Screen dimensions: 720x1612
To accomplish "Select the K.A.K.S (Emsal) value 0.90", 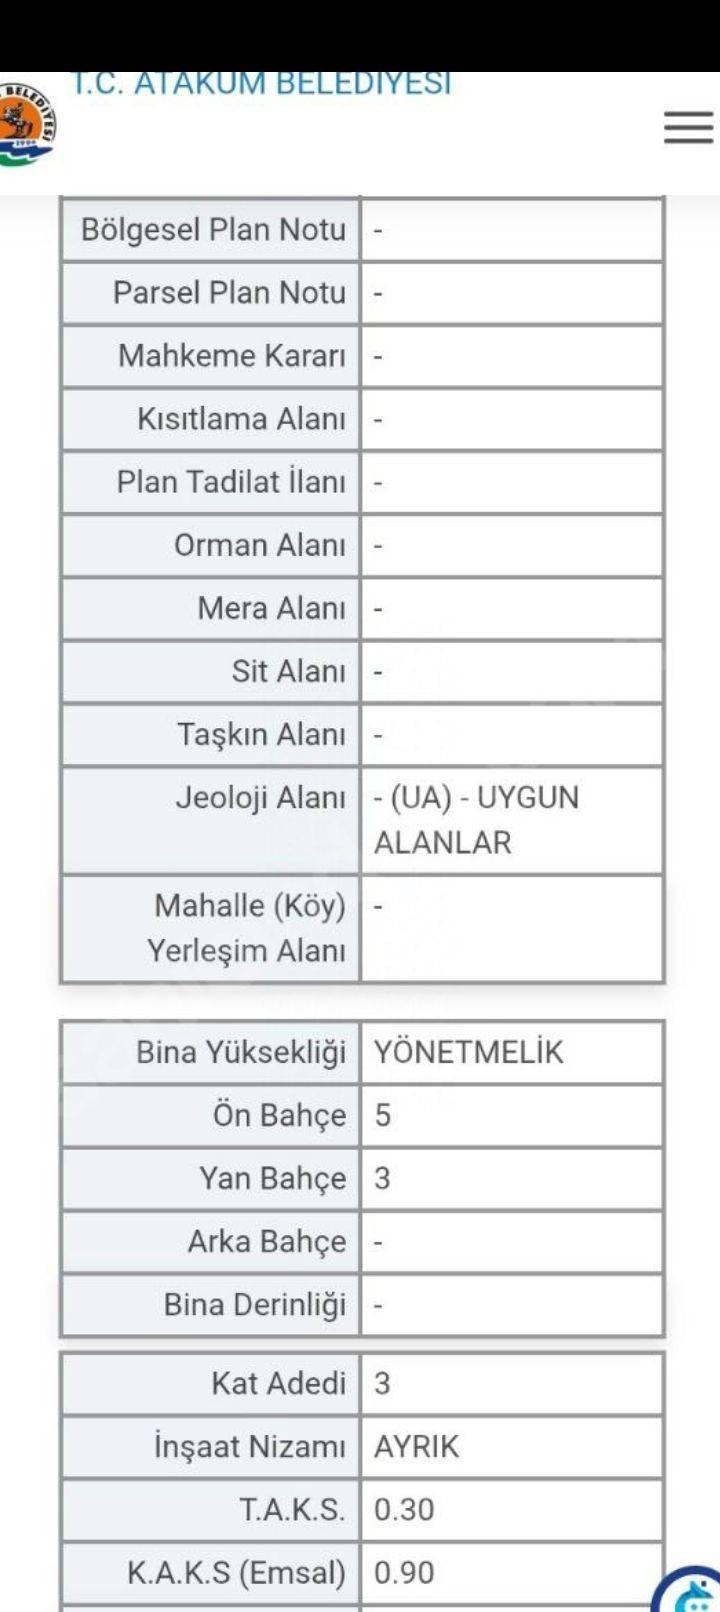I will 404,1573.
